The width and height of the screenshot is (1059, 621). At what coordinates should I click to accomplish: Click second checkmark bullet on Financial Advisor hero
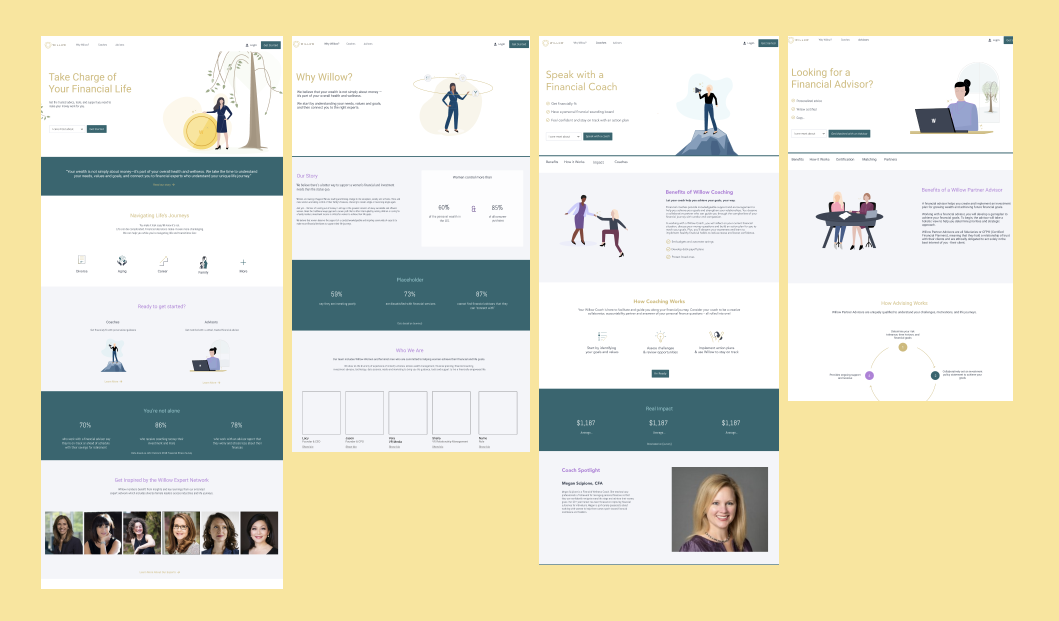794,109
